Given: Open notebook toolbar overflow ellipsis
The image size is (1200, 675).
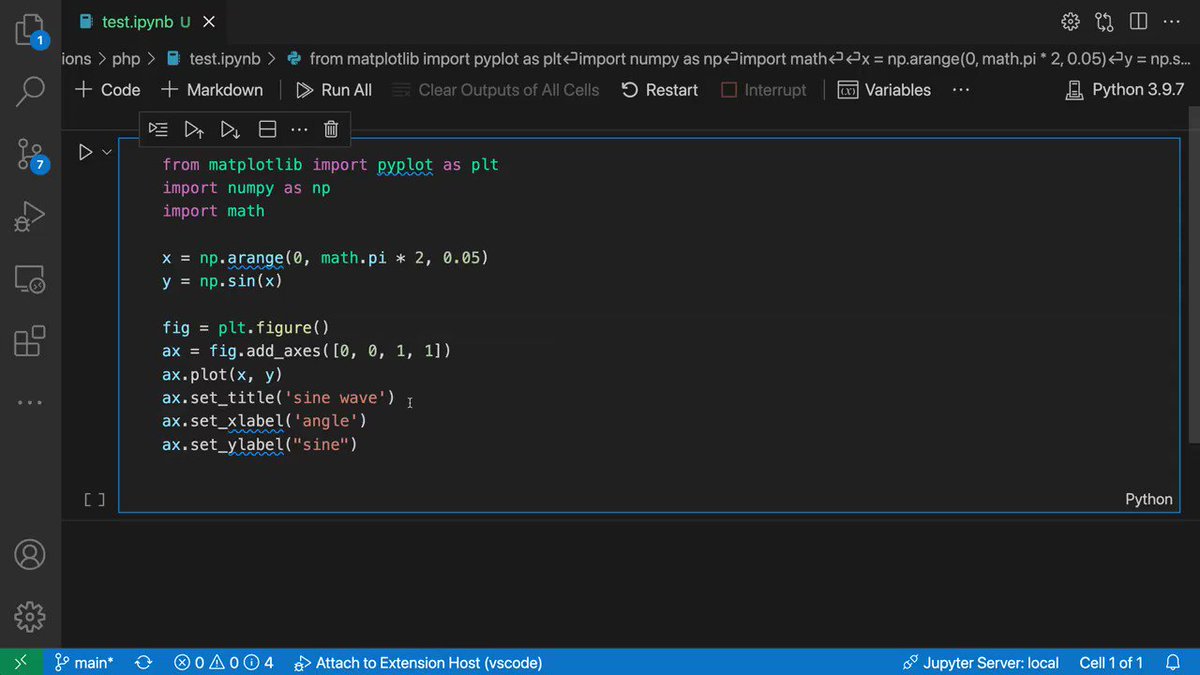Looking at the screenshot, I should (x=961, y=90).
